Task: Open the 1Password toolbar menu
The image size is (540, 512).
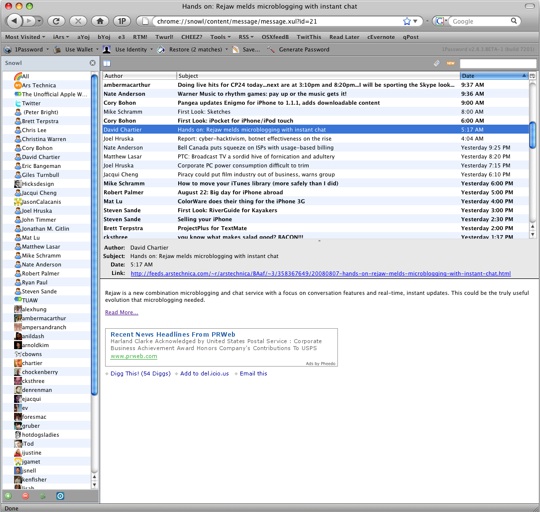Action: coord(26,50)
